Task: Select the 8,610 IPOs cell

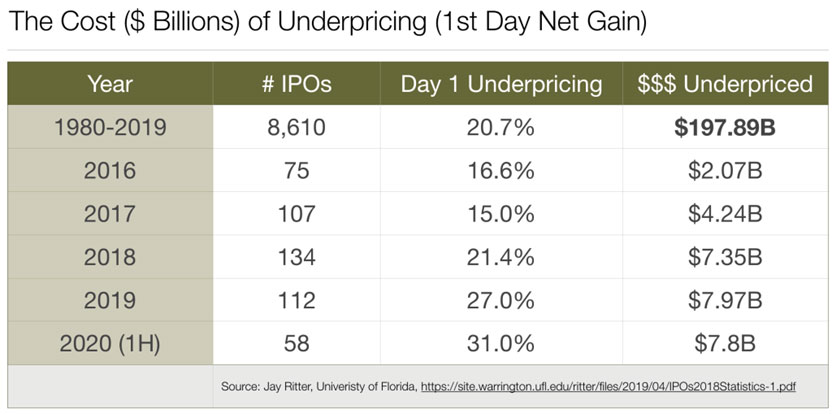Action: pos(297,127)
